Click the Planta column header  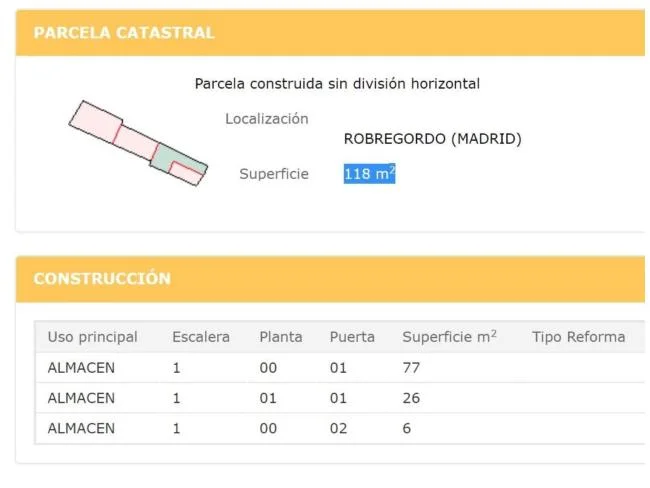click(281, 337)
